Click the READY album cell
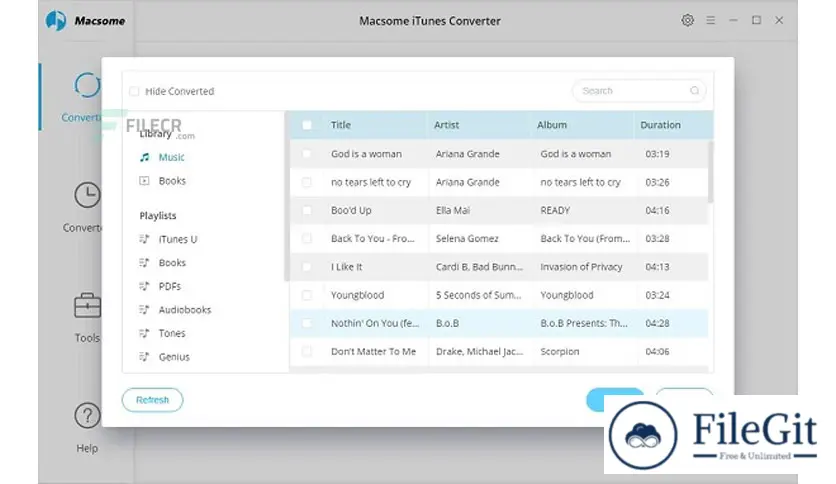 pos(555,210)
